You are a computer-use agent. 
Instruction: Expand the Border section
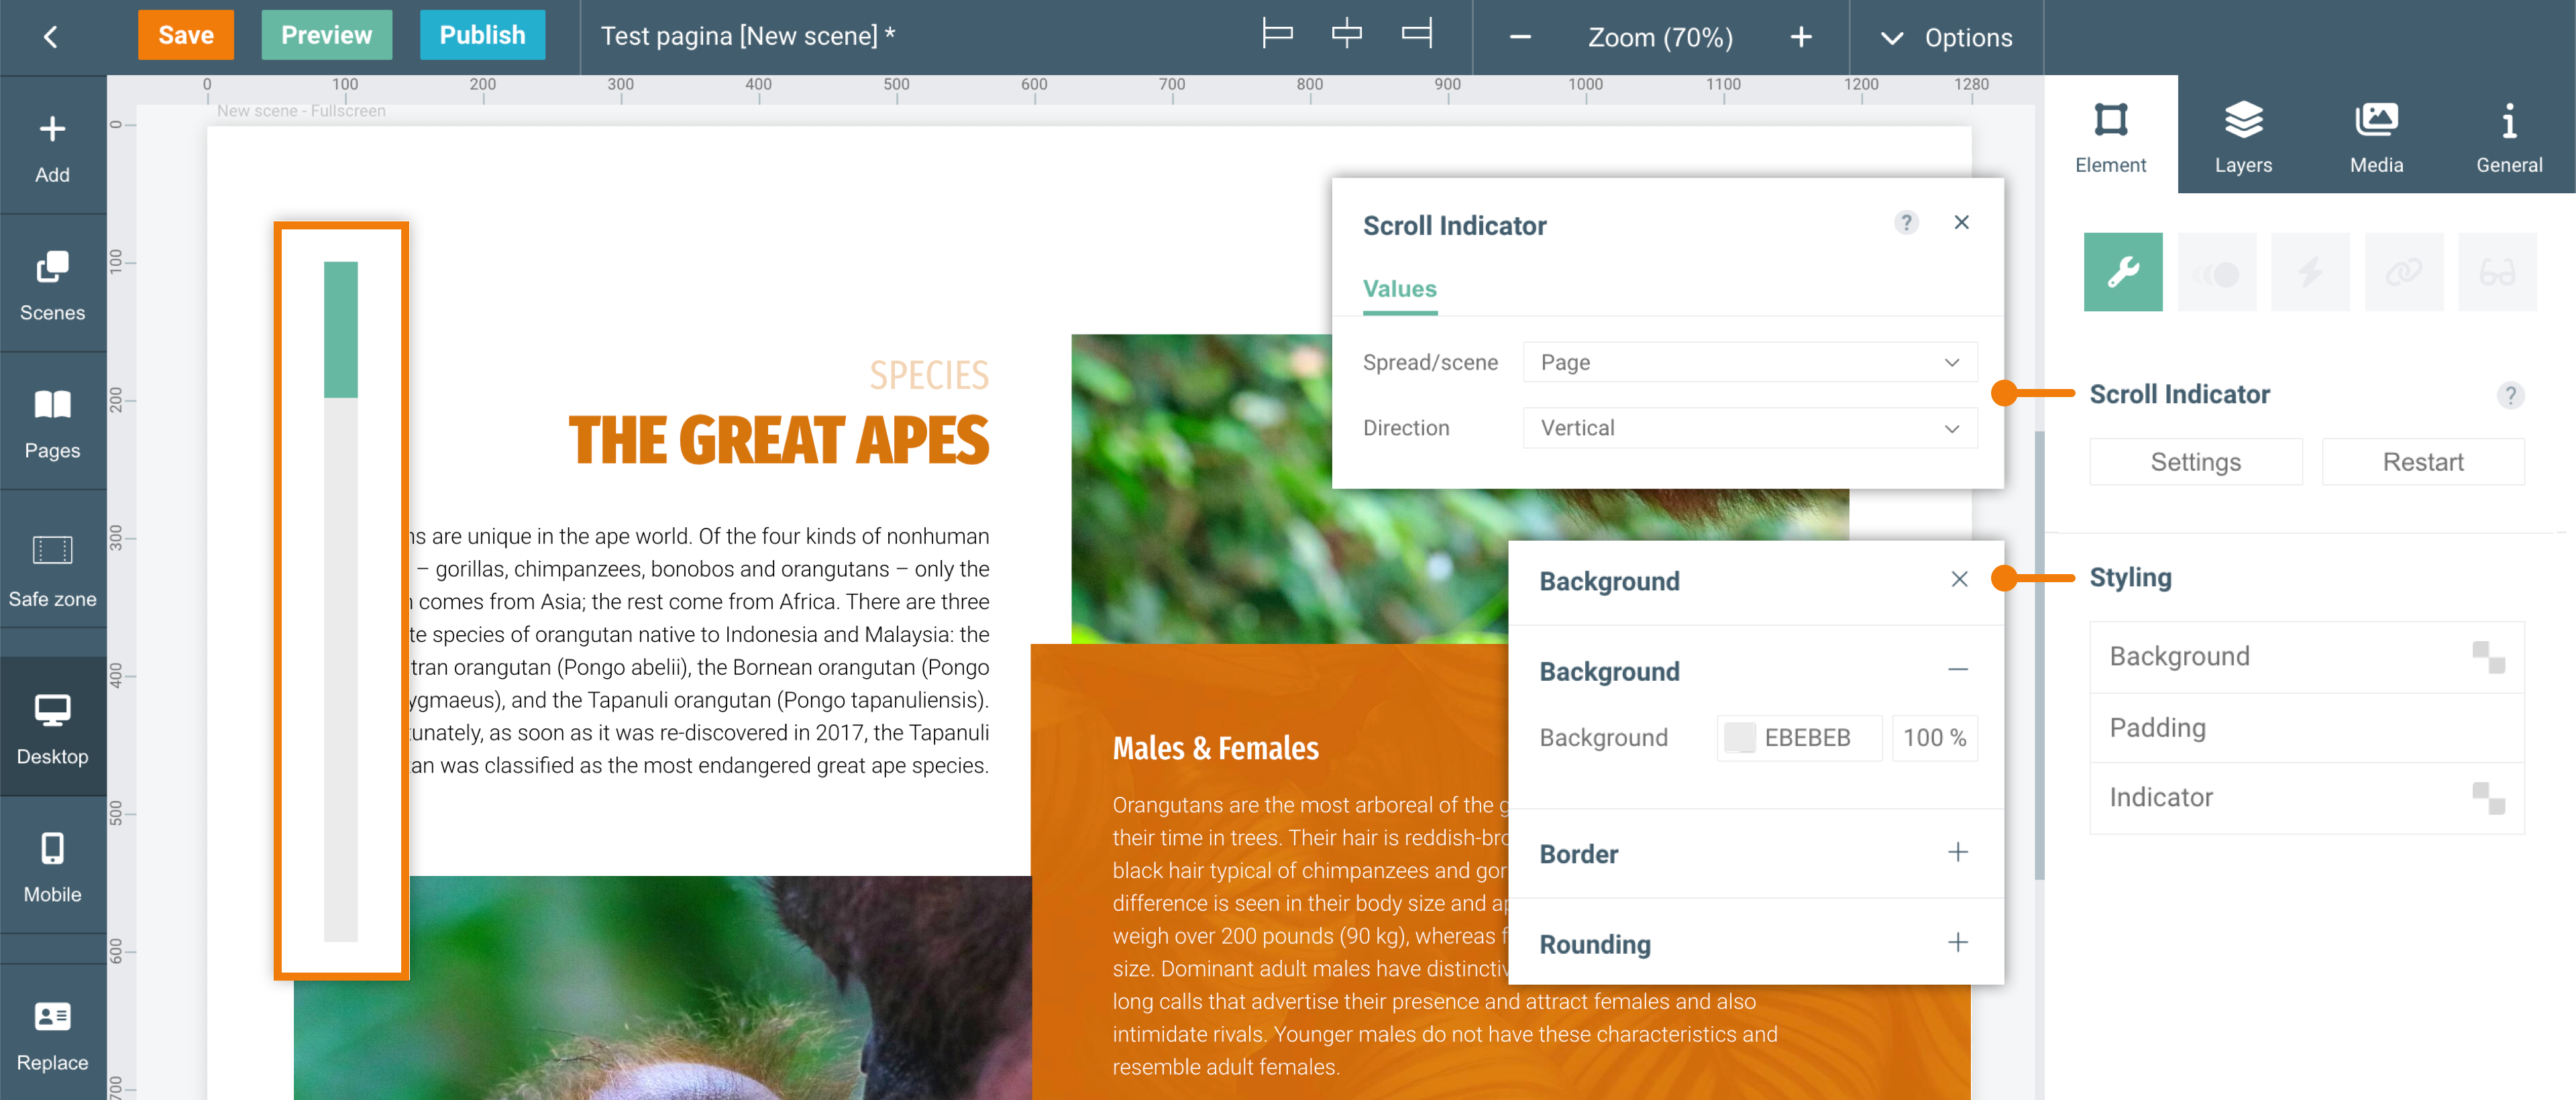[x=1957, y=852]
